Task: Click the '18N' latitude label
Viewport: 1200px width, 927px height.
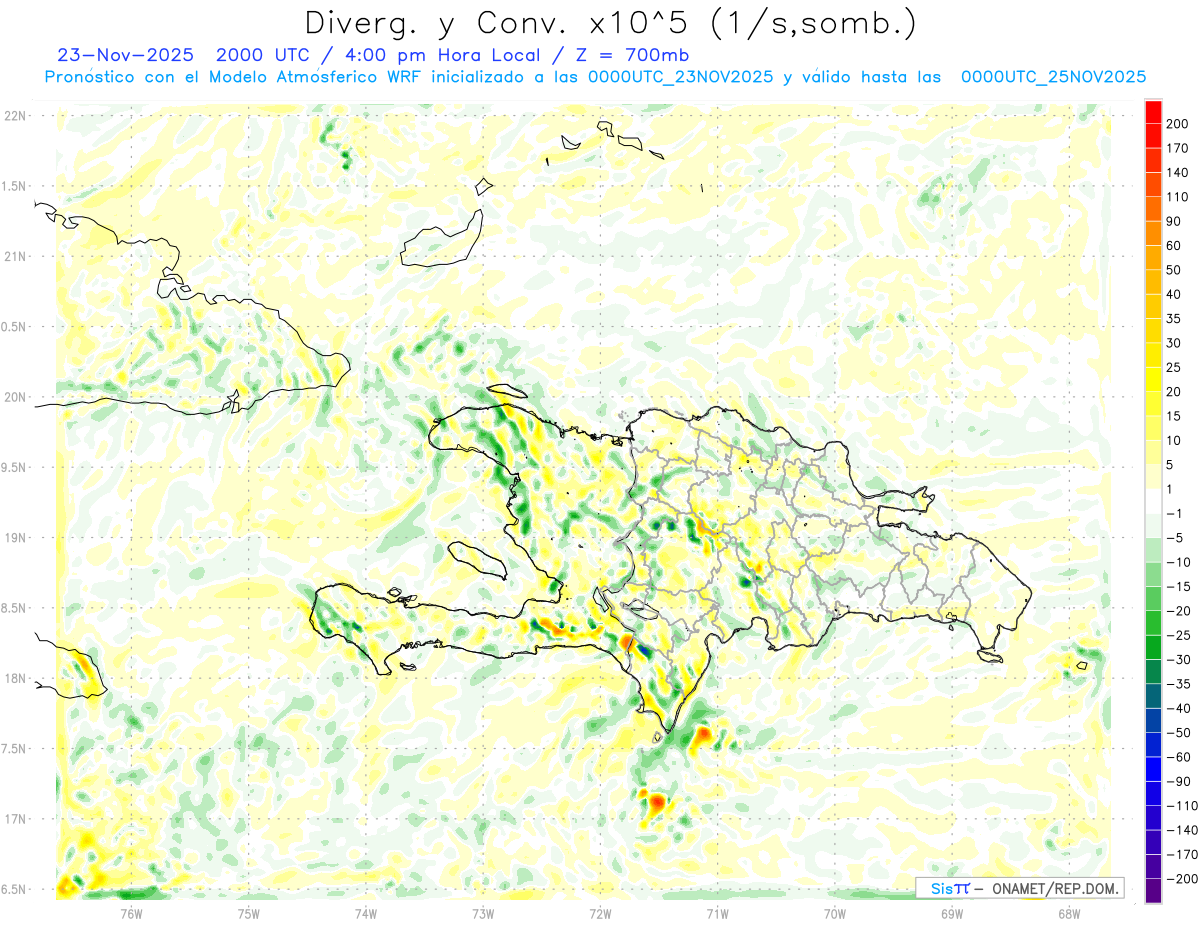Action: (15, 678)
